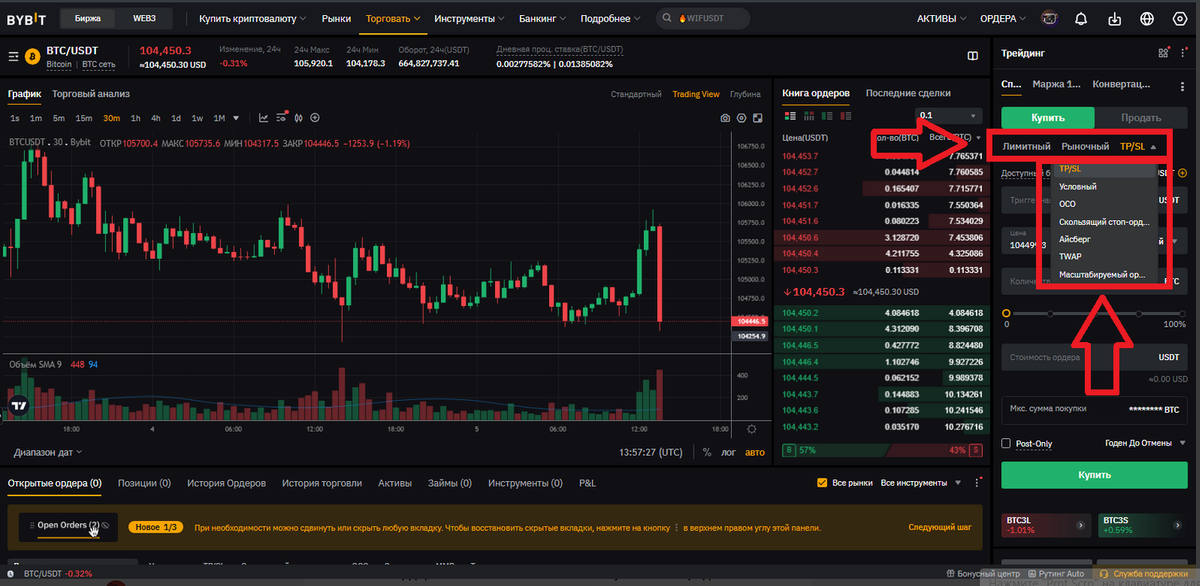
Task: Open the 0.1 price grouping dropdown
Action: (949, 116)
